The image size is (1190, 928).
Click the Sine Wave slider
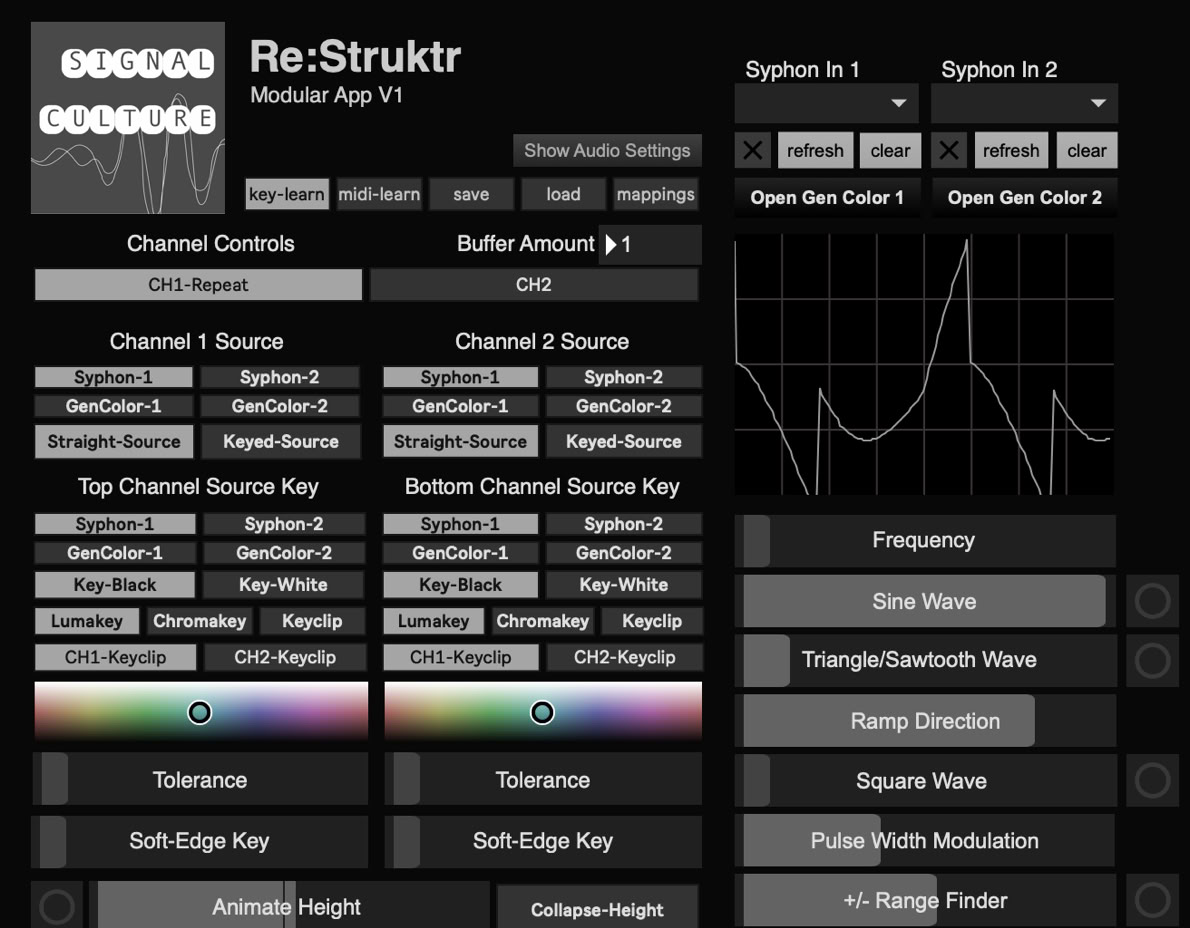click(925, 601)
